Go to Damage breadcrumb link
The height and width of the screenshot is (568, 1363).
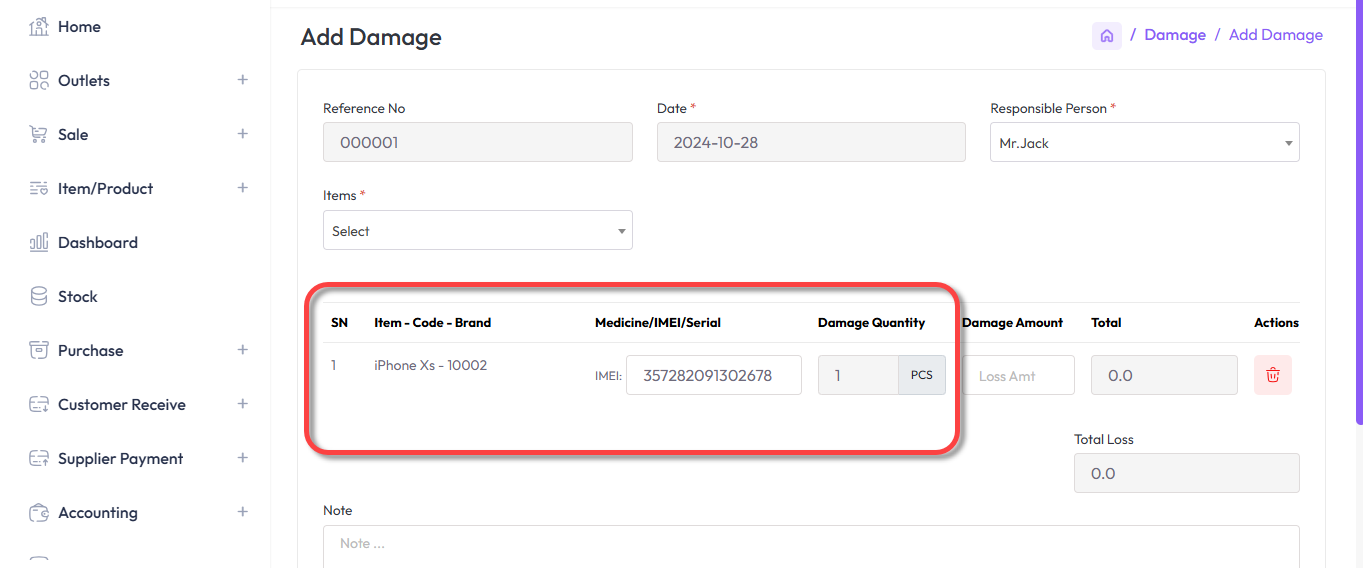click(1174, 35)
